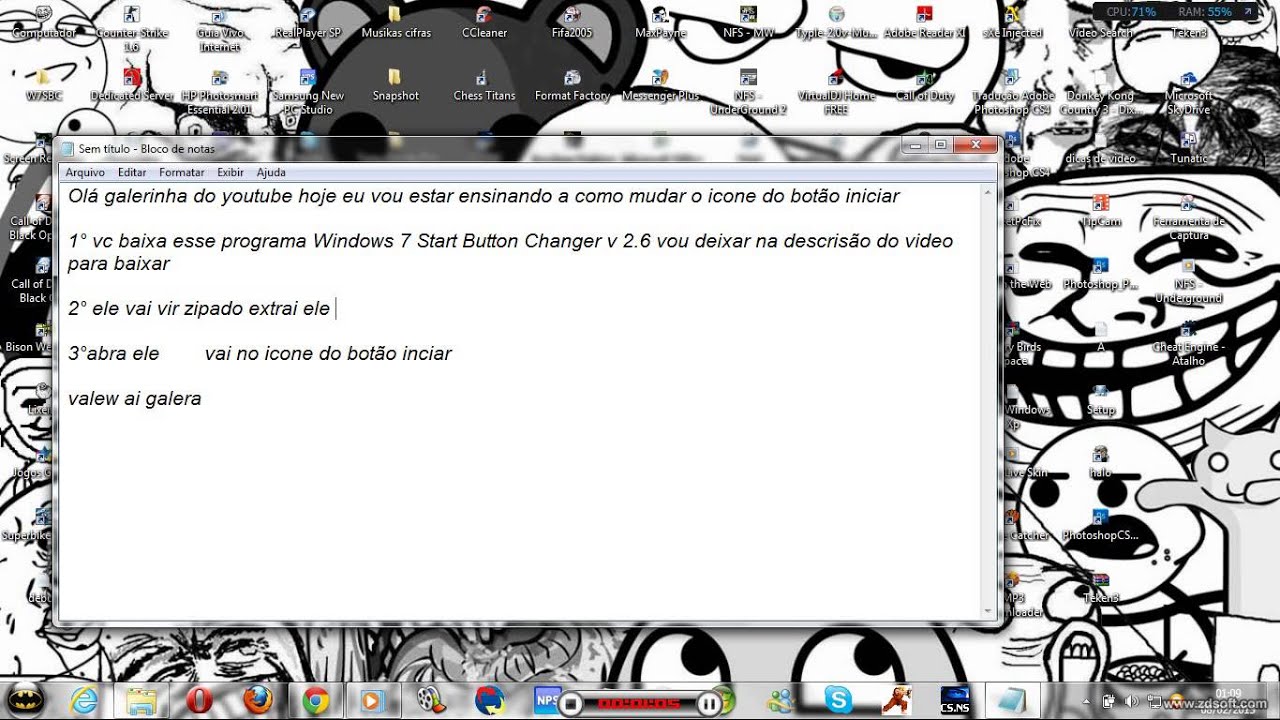Select the Donkey Kong Country 3 icon
Image resolution: width=1280 pixels, height=720 pixels.
tap(1100, 91)
